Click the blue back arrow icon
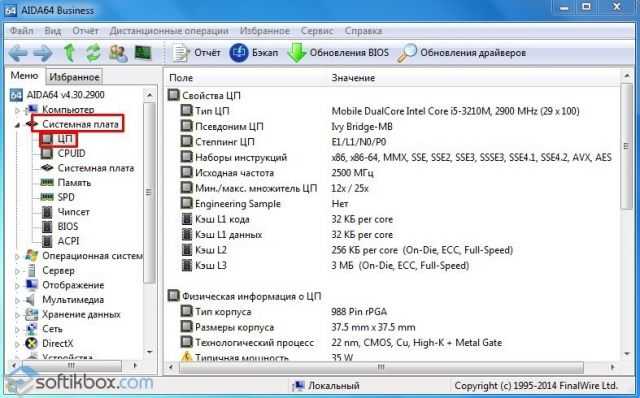This screenshot has width=640, height=398. [x=18, y=53]
